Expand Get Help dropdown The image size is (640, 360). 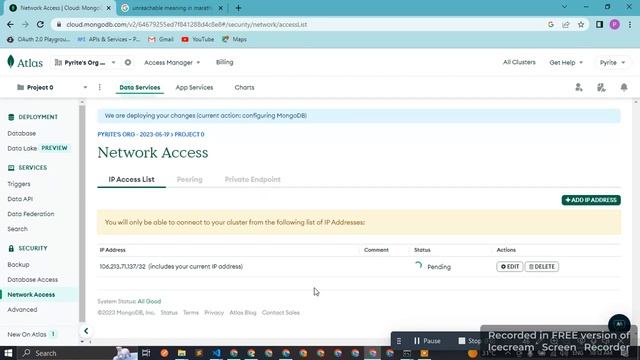pos(566,62)
